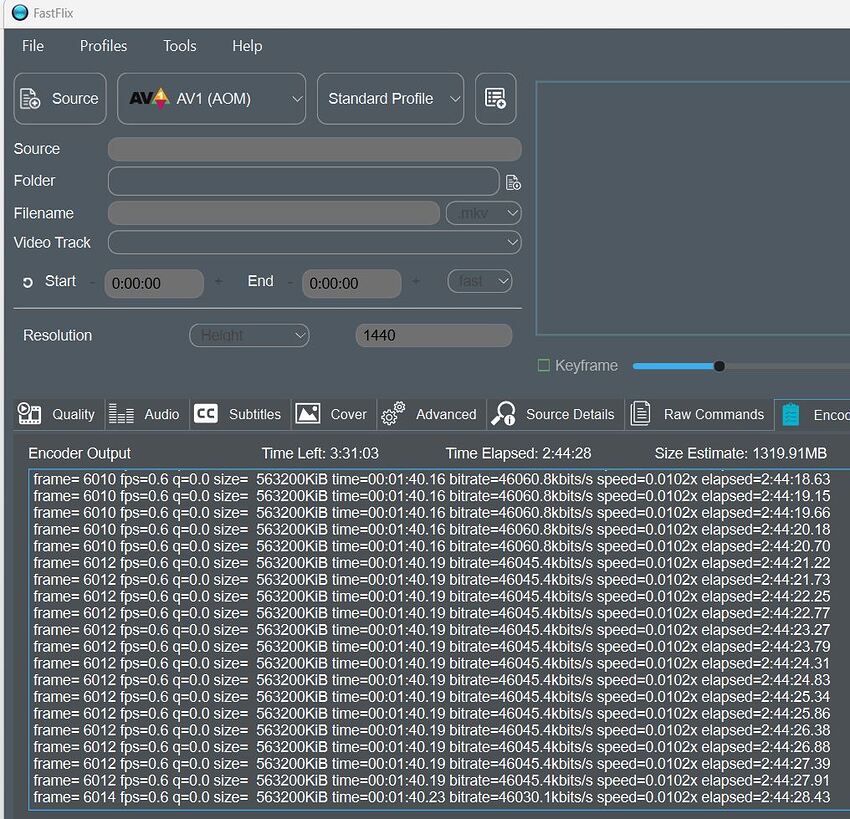Click the Cover image icon
The image size is (850, 819).
(x=310, y=413)
